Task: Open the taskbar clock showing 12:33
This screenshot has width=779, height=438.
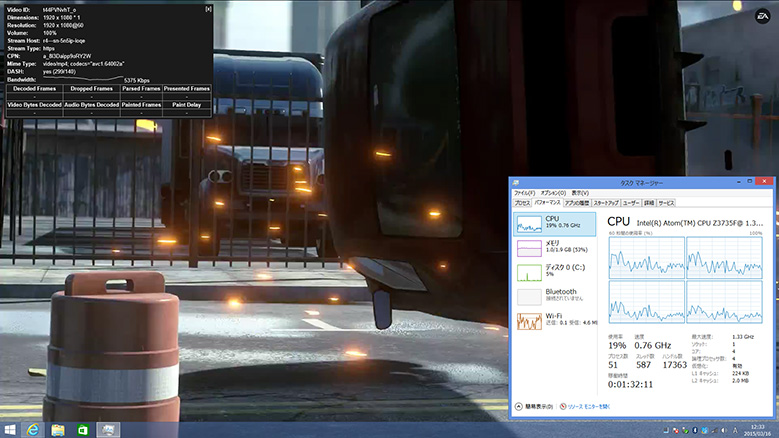Action: pos(757,430)
